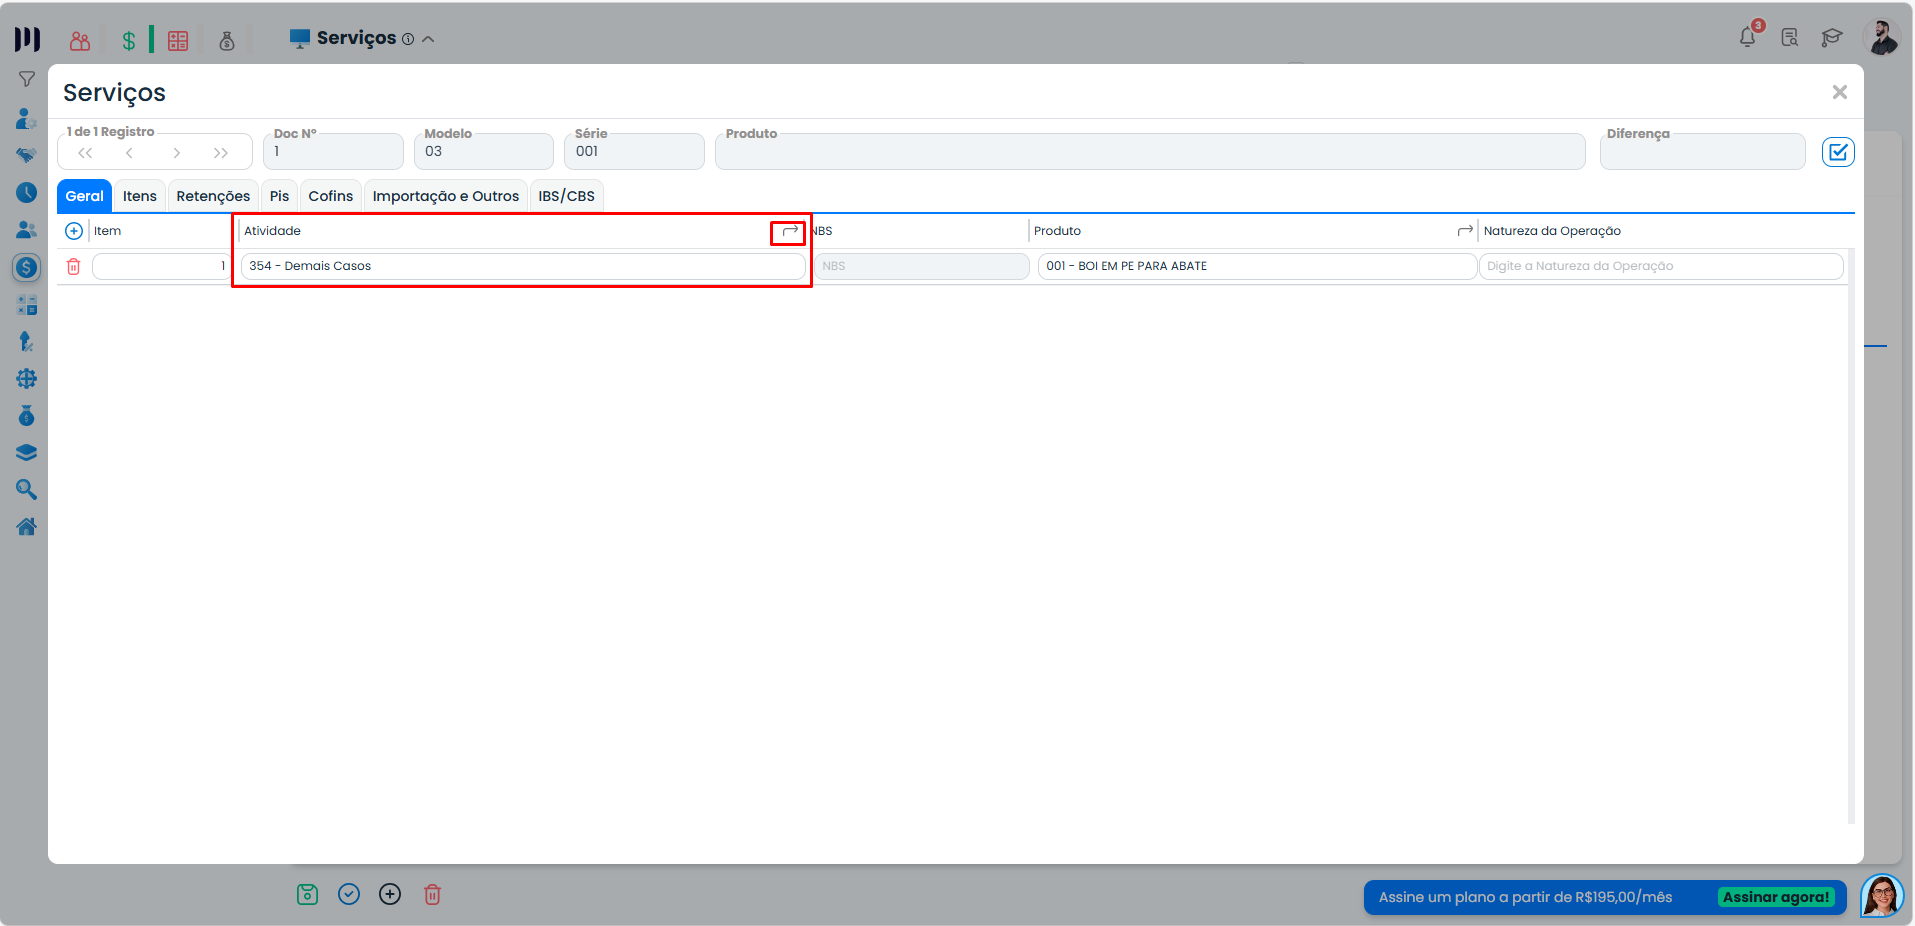Viewport: 1915px width, 926px height.
Task: Open the money bag icon in sidebar
Action: point(27,415)
